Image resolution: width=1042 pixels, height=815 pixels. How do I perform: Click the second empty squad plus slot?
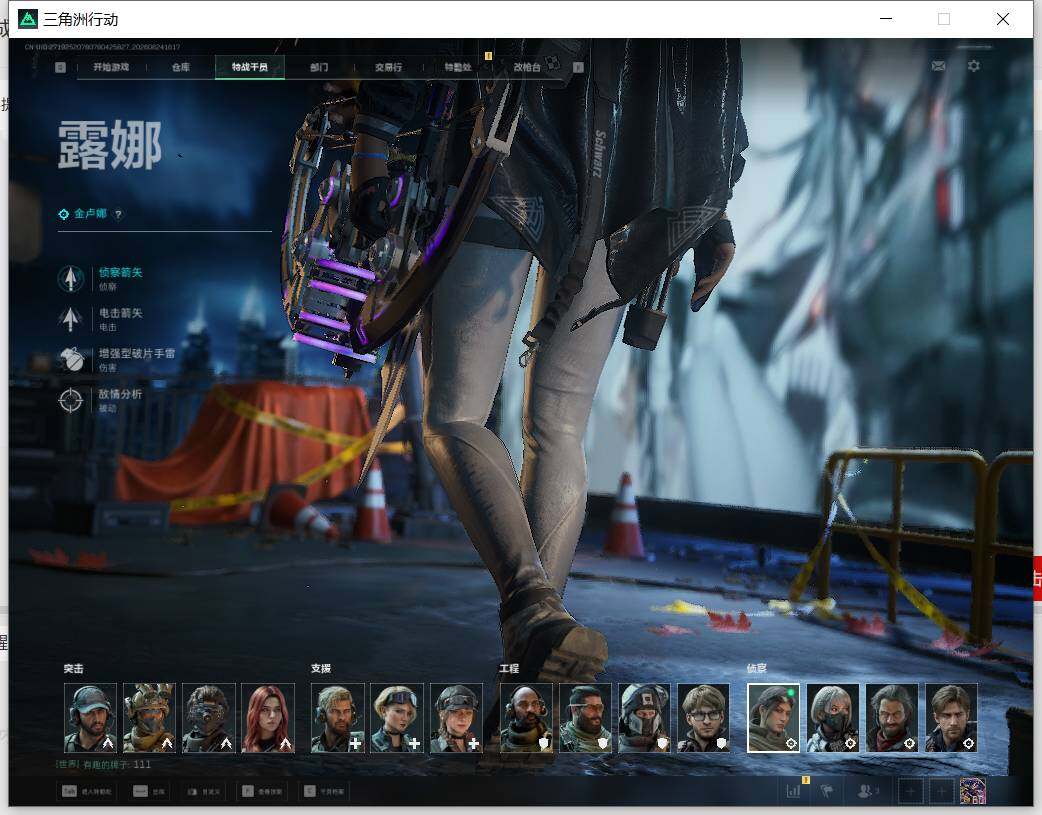pos(941,791)
